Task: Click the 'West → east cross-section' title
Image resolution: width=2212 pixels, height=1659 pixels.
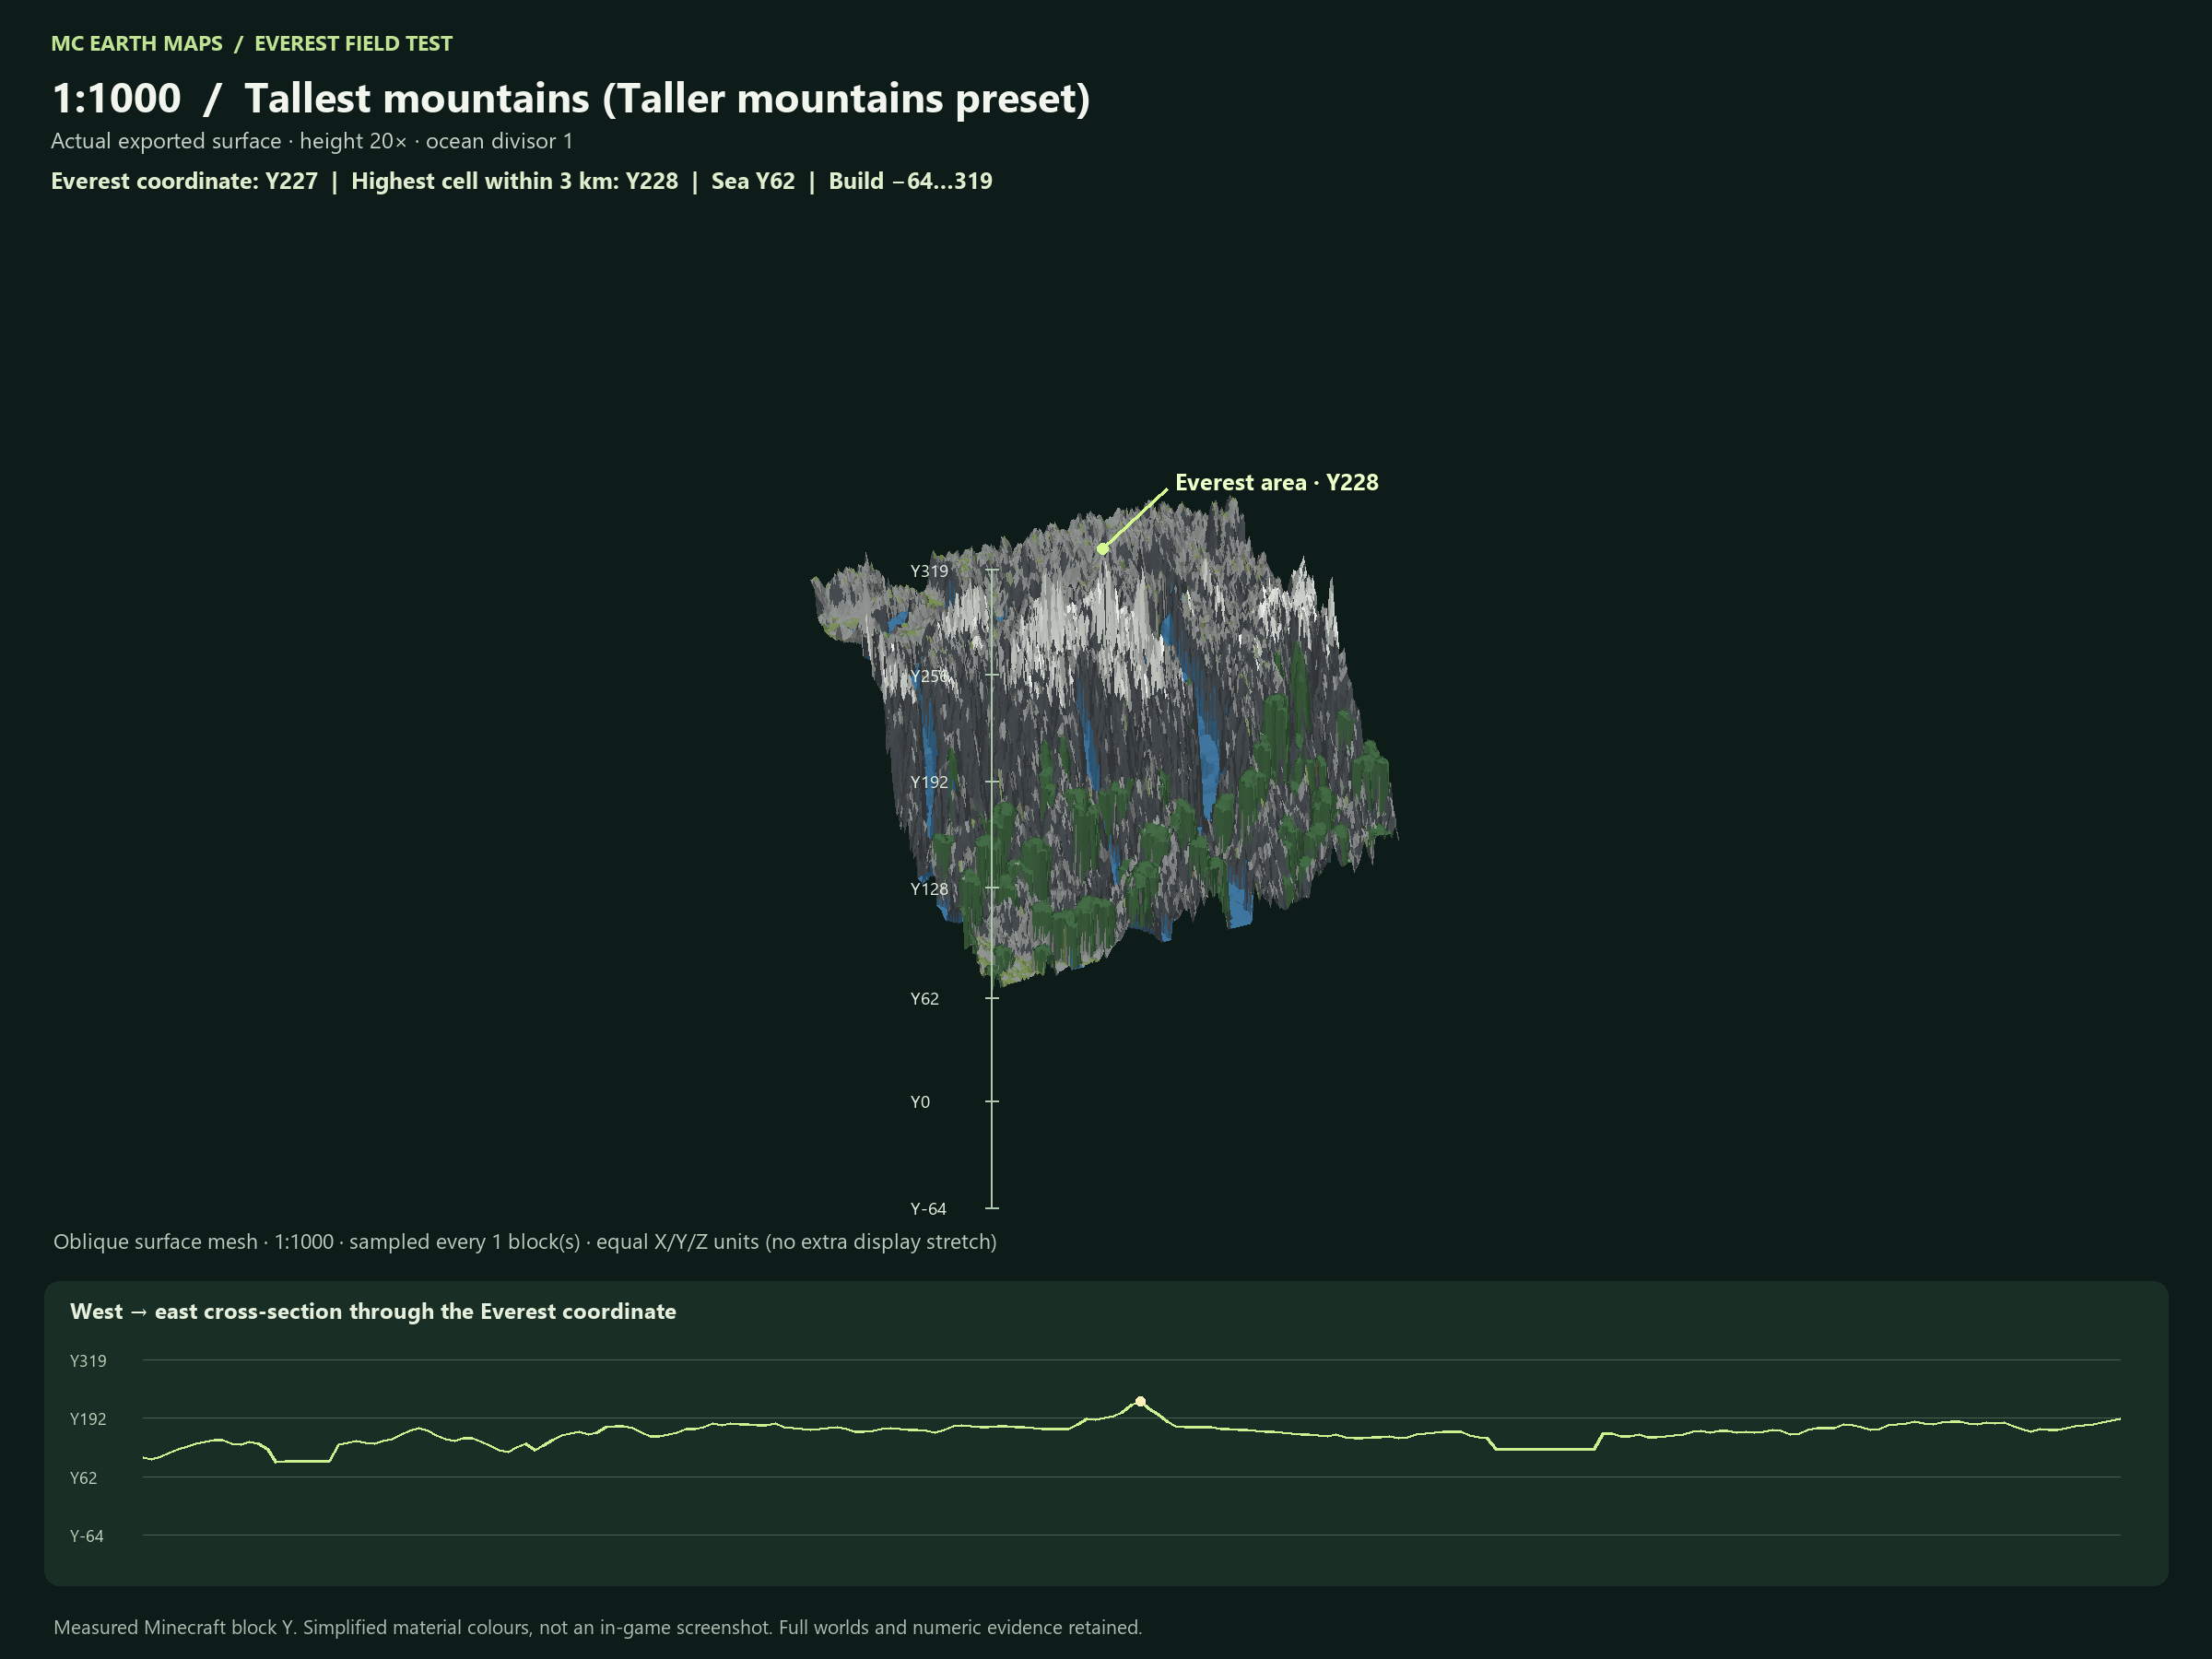Action: click(373, 1311)
